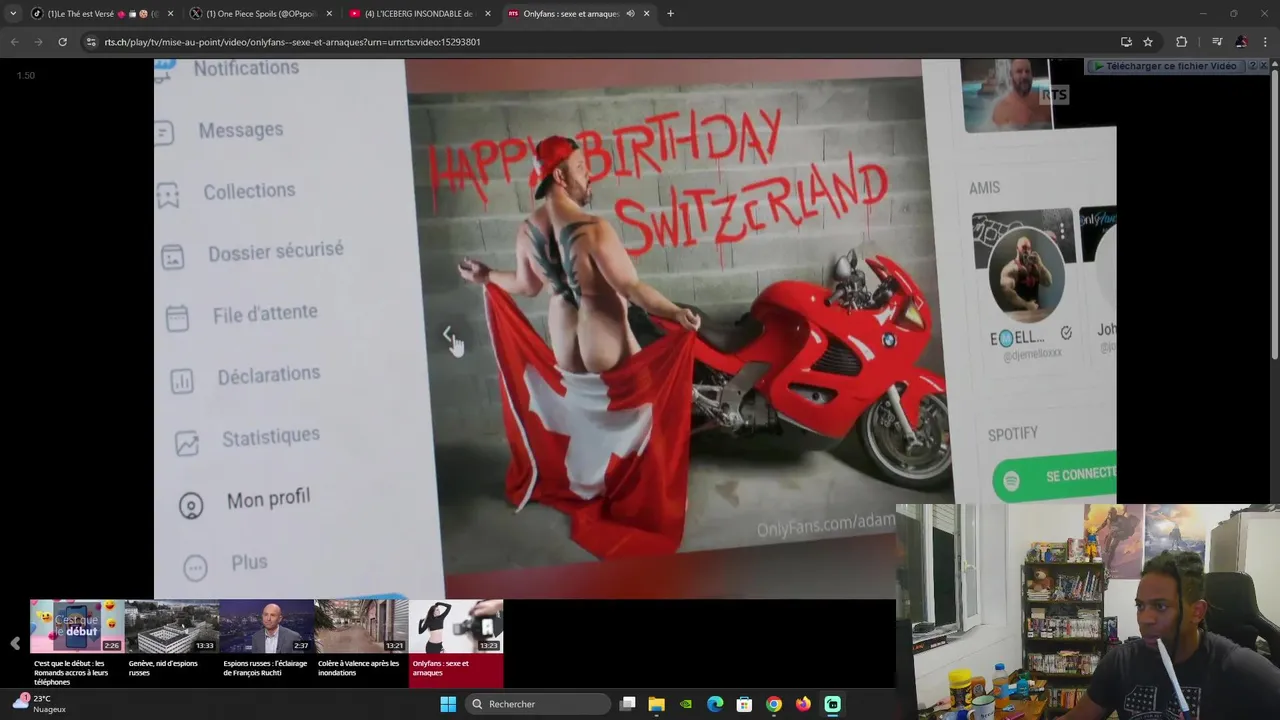Close the 'Le Thé est Versé' tab
Screen dimensions: 1280x720
[170, 14]
